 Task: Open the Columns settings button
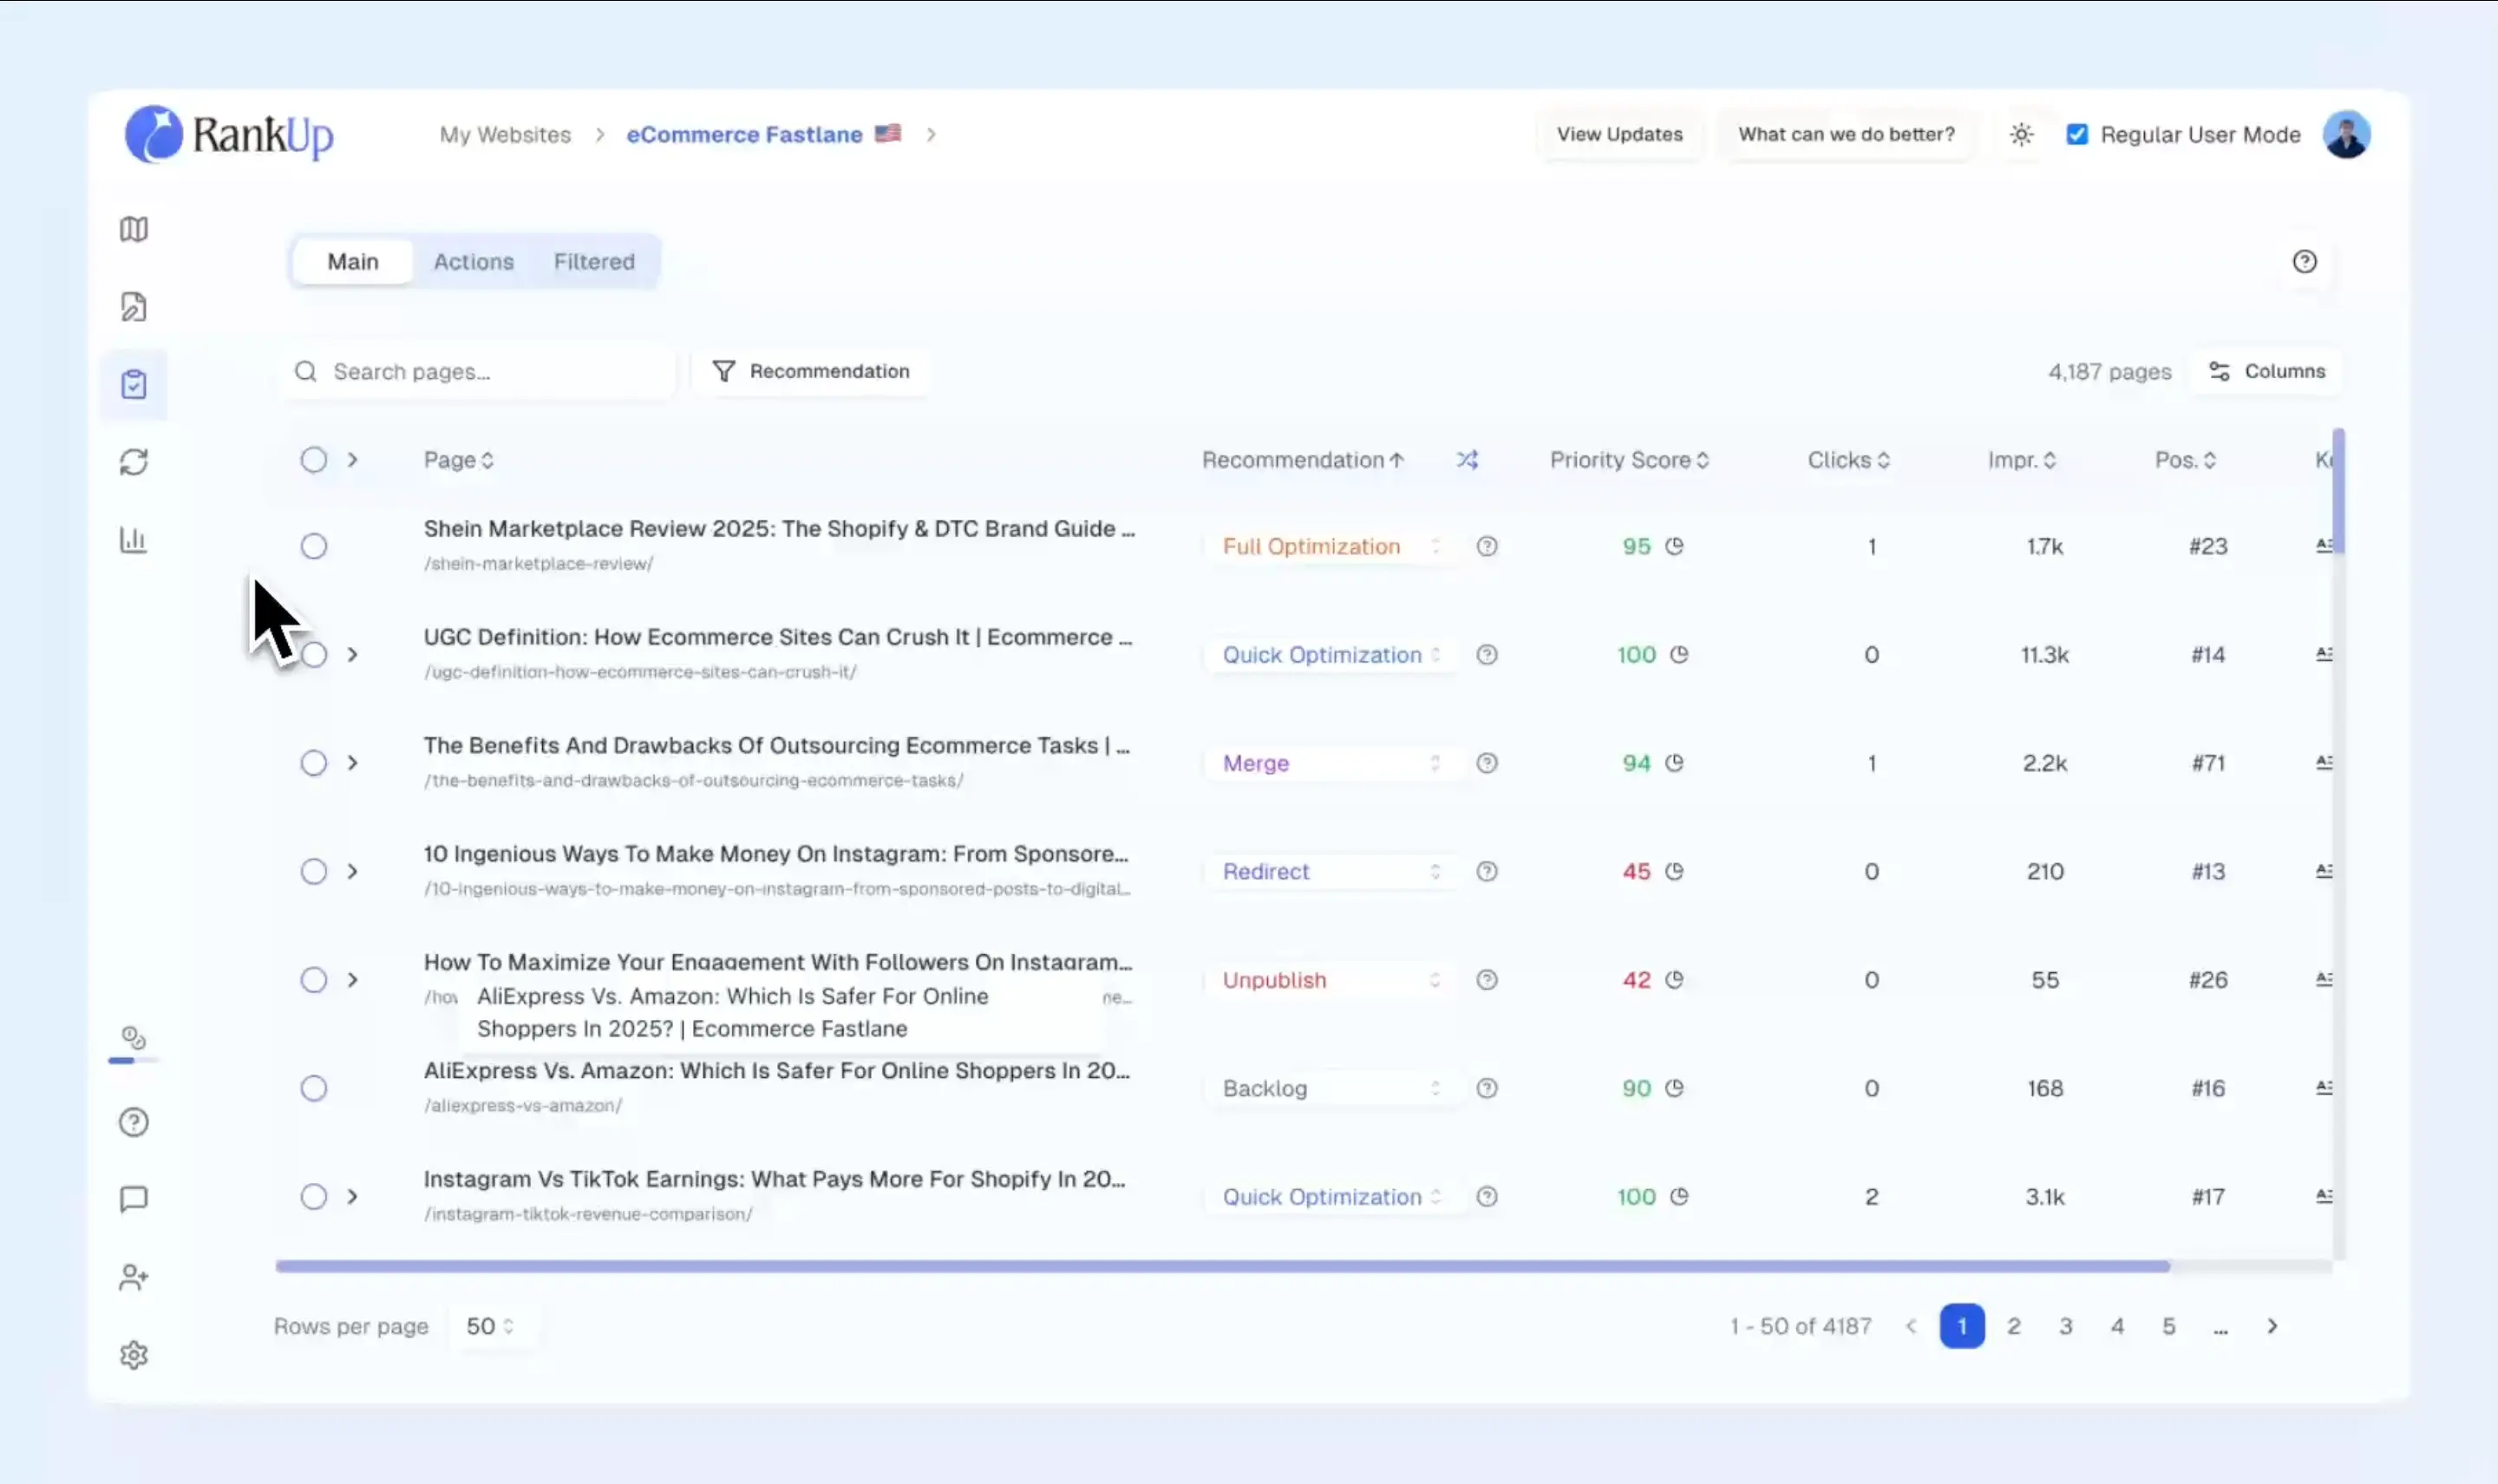click(2266, 371)
